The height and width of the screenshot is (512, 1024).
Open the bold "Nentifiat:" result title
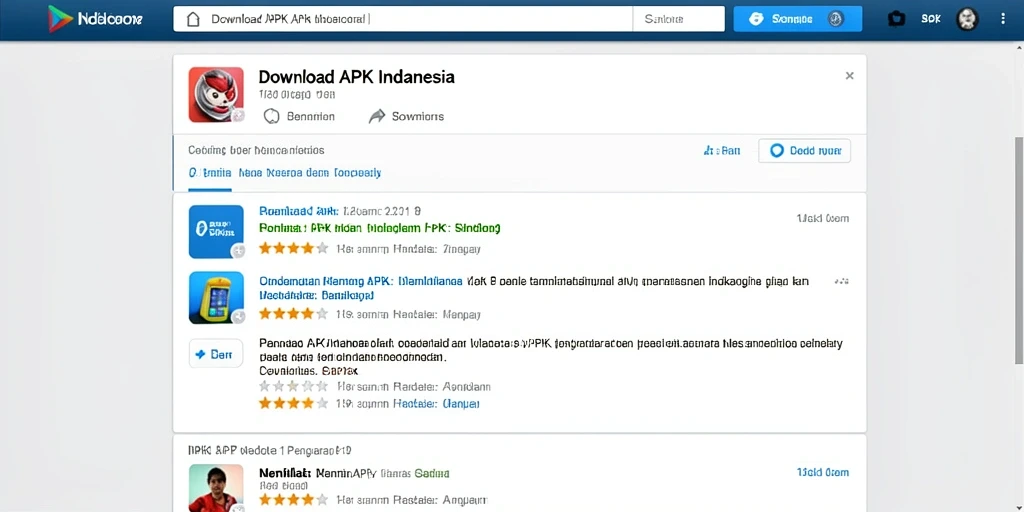pyautogui.click(x=285, y=472)
